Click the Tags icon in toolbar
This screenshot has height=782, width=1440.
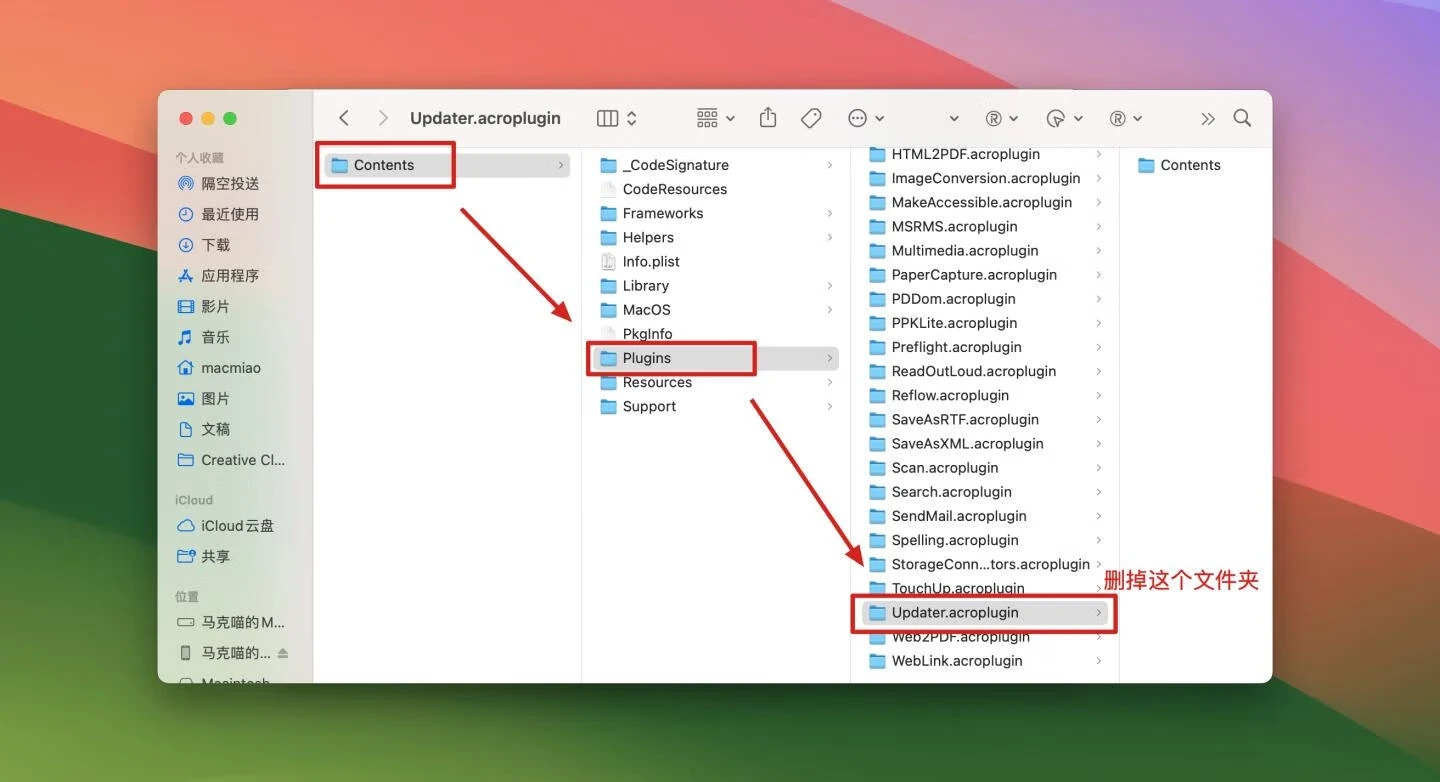tap(811, 118)
